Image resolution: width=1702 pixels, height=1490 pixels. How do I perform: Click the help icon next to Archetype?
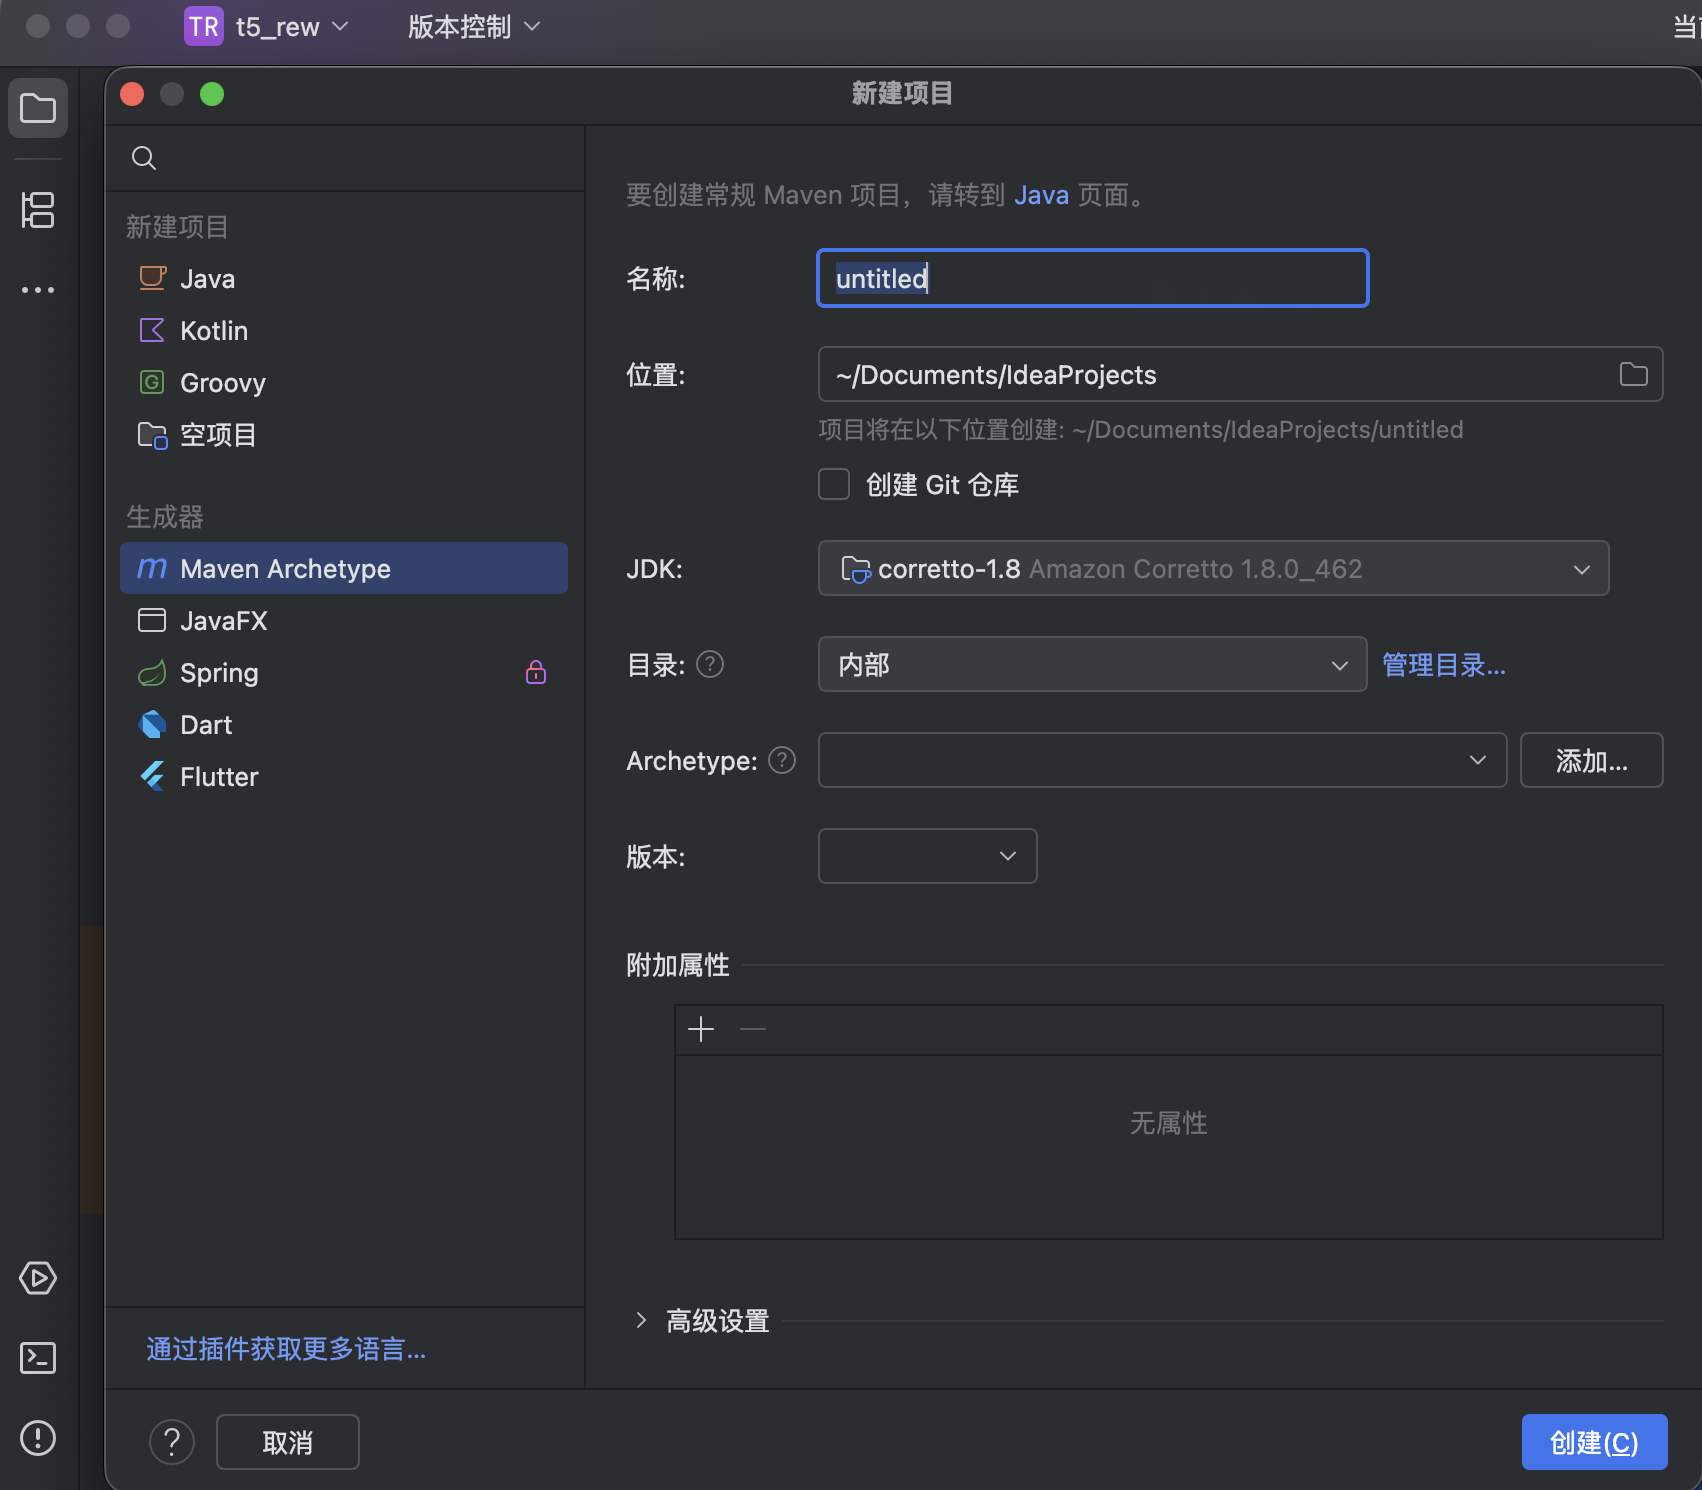click(782, 761)
